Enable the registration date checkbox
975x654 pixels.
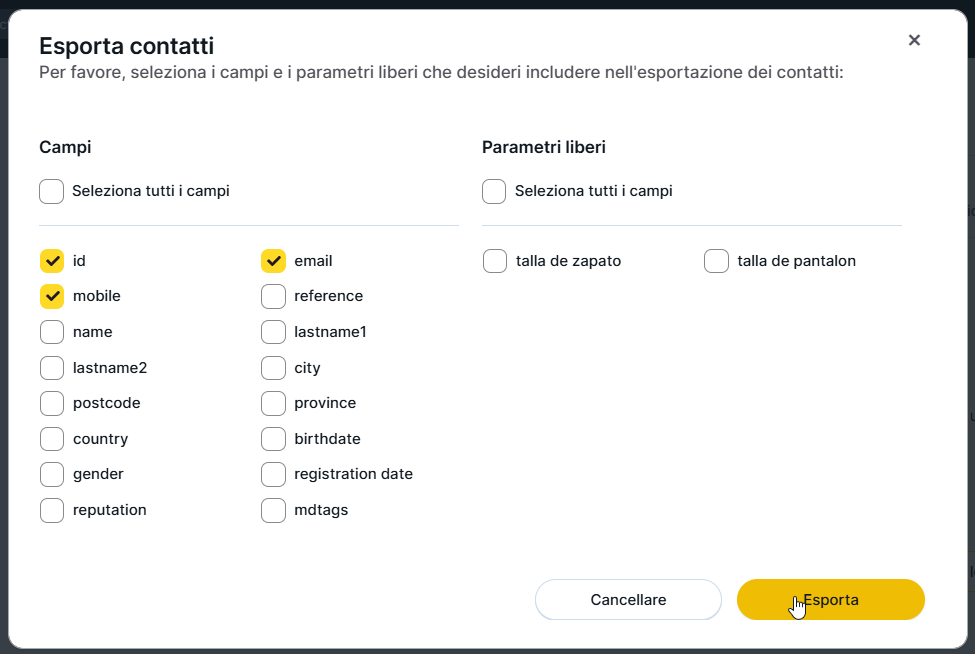pyautogui.click(x=273, y=474)
